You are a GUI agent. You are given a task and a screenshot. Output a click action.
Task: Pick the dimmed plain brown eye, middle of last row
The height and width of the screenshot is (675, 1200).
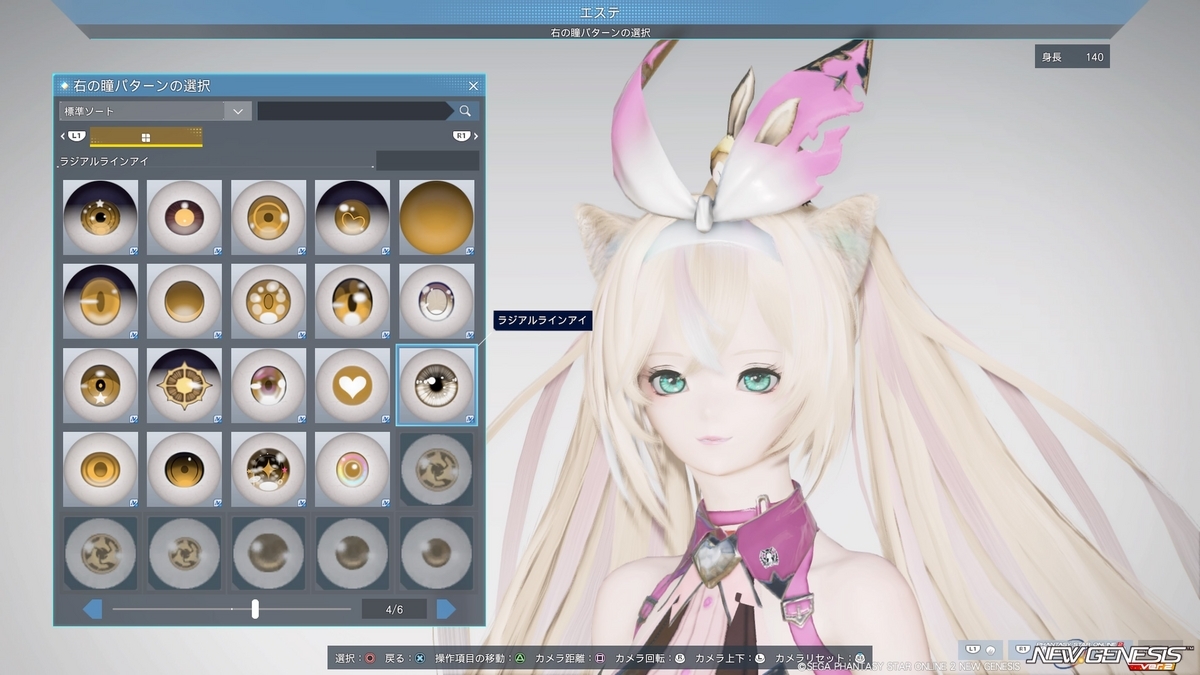click(269, 553)
